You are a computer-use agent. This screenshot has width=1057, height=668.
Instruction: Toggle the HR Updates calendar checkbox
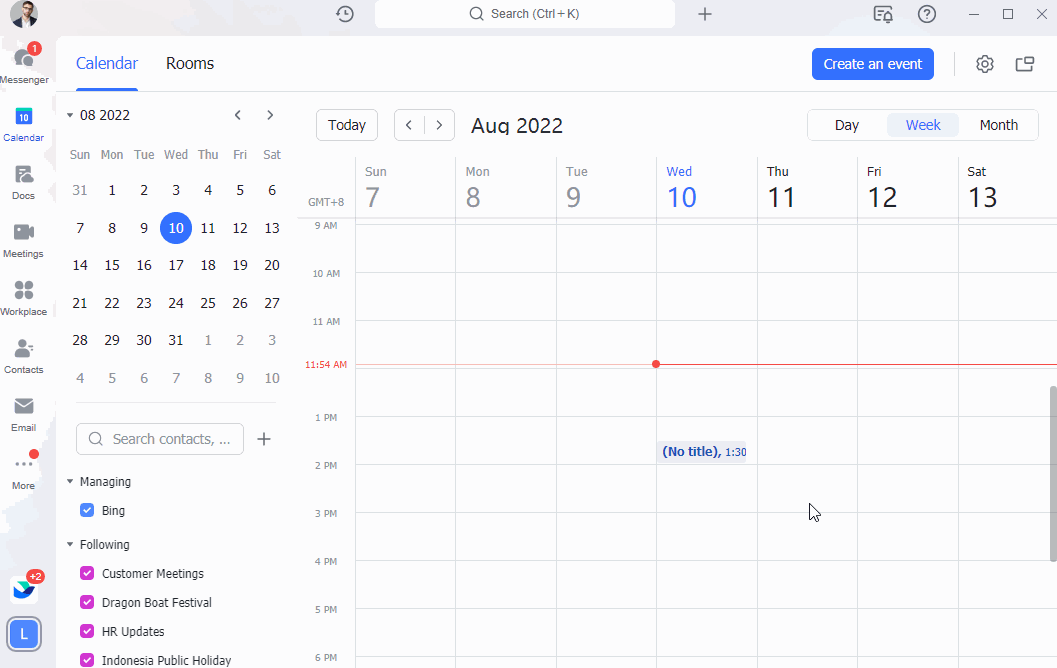(x=87, y=632)
